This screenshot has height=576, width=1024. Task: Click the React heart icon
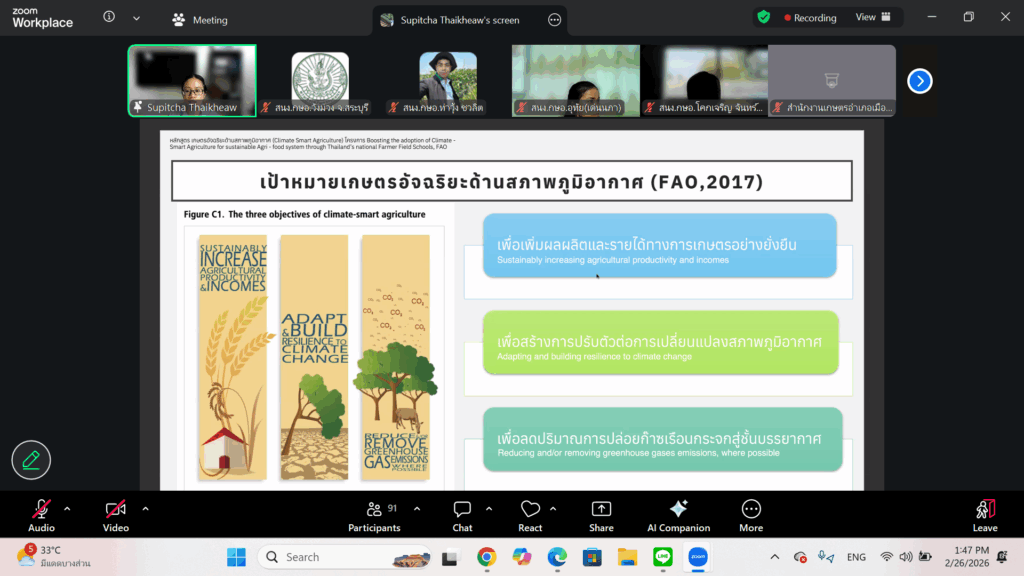(x=530, y=510)
